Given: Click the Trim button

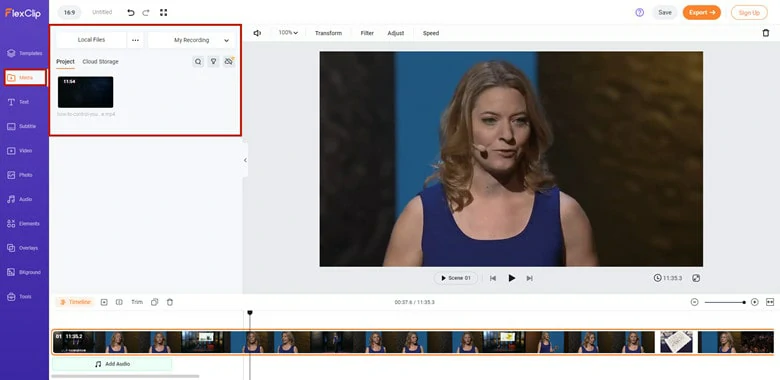Looking at the screenshot, I should point(137,302).
